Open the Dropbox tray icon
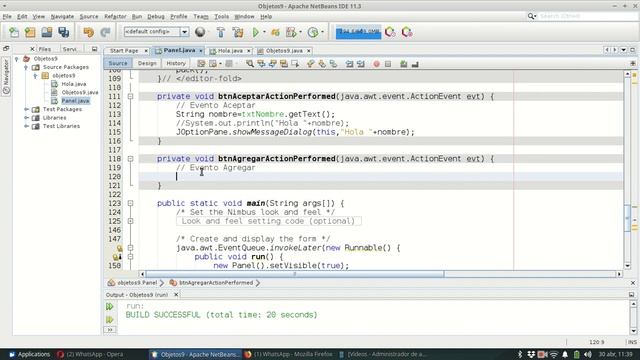This screenshot has height=360, width=640. [531, 354]
